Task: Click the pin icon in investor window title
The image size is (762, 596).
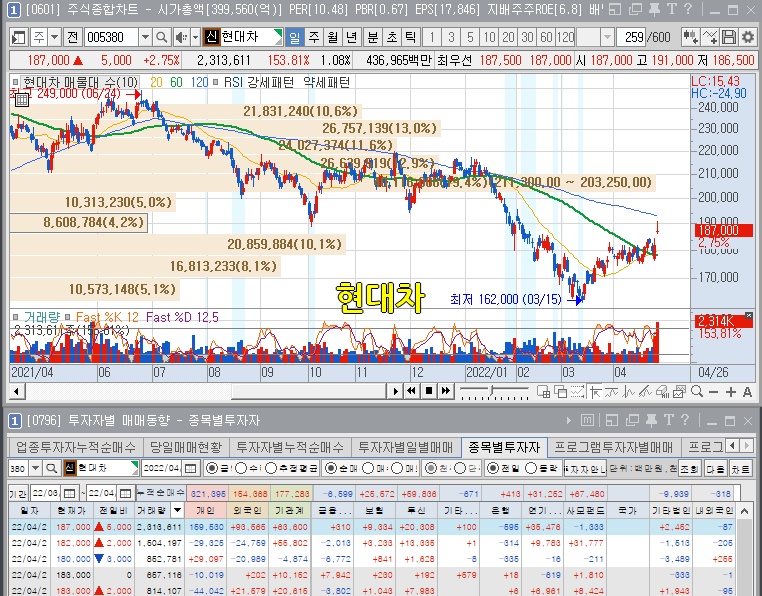Action: (x=651, y=421)
